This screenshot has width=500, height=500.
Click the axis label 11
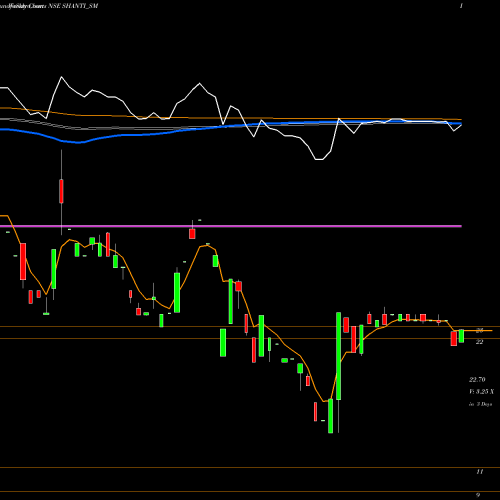[x=480, y=472]
